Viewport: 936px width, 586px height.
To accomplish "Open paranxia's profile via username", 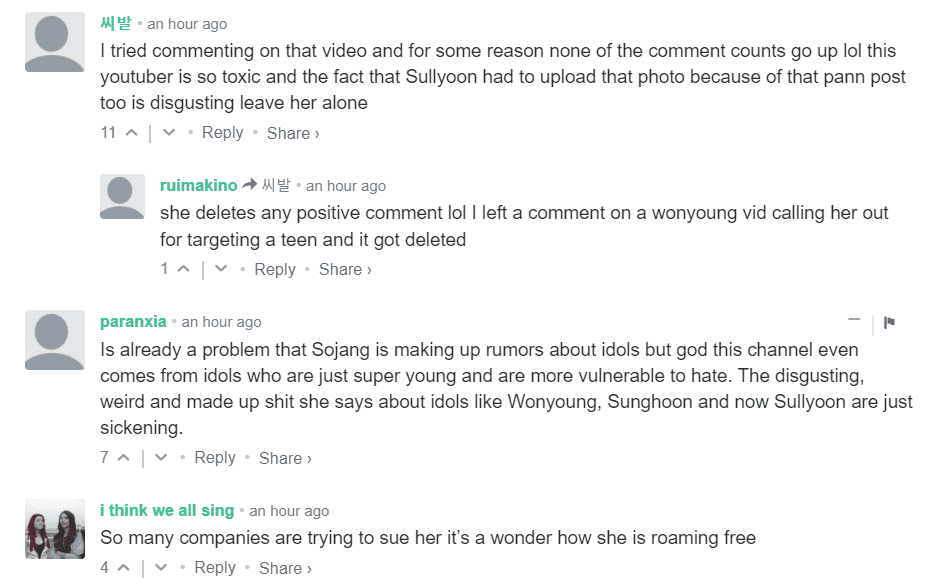I will pyautogui.click(x=133, y=321).
